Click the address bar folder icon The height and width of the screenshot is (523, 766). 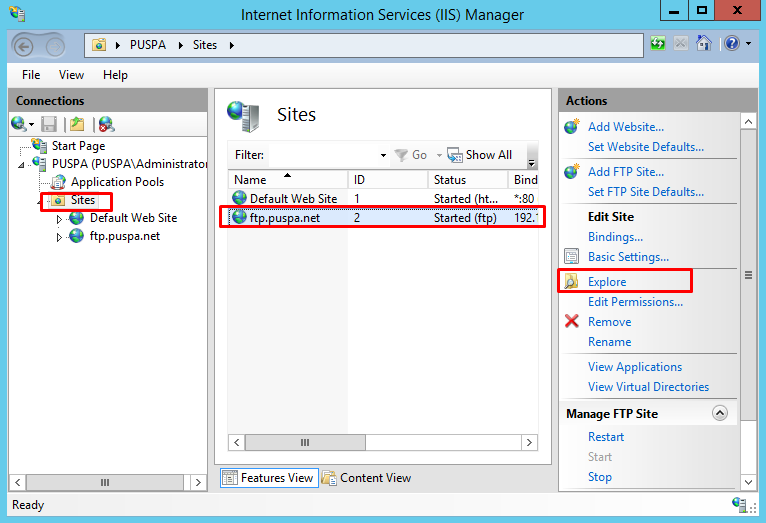click(x=99, y=45)
